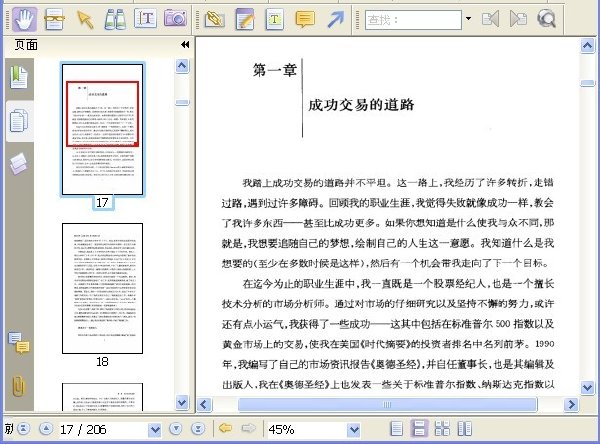The width and height of the screenshot is (600, 444).
Task: Open the notepad pencil annotation tool
Action: click(x=245, y=19)
